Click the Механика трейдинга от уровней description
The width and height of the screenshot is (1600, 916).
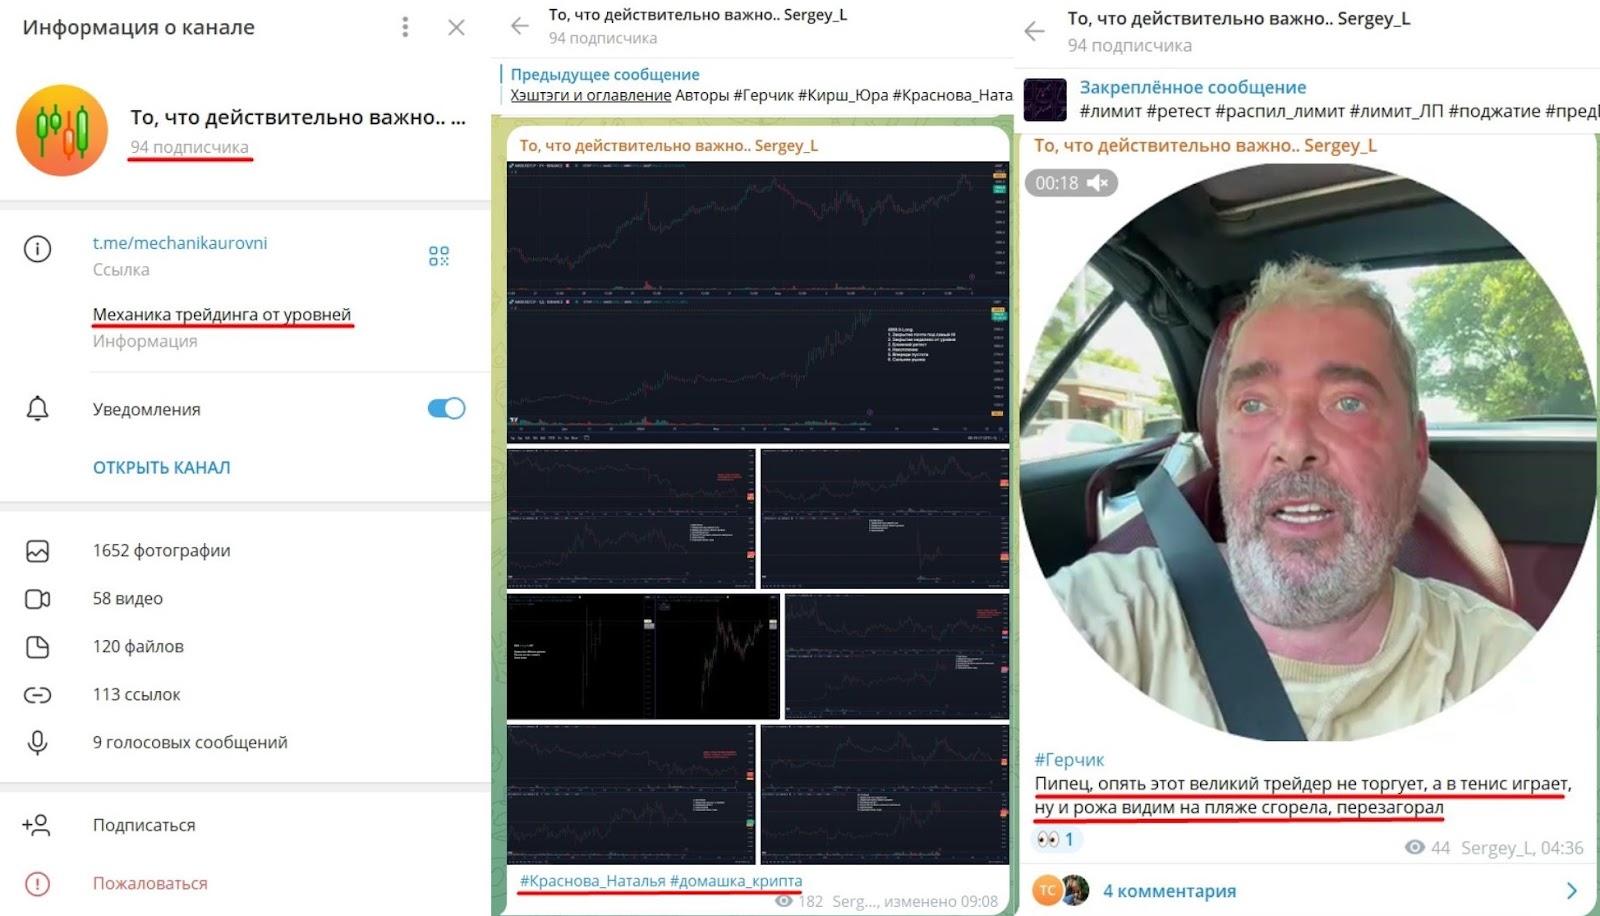(222, 314)
